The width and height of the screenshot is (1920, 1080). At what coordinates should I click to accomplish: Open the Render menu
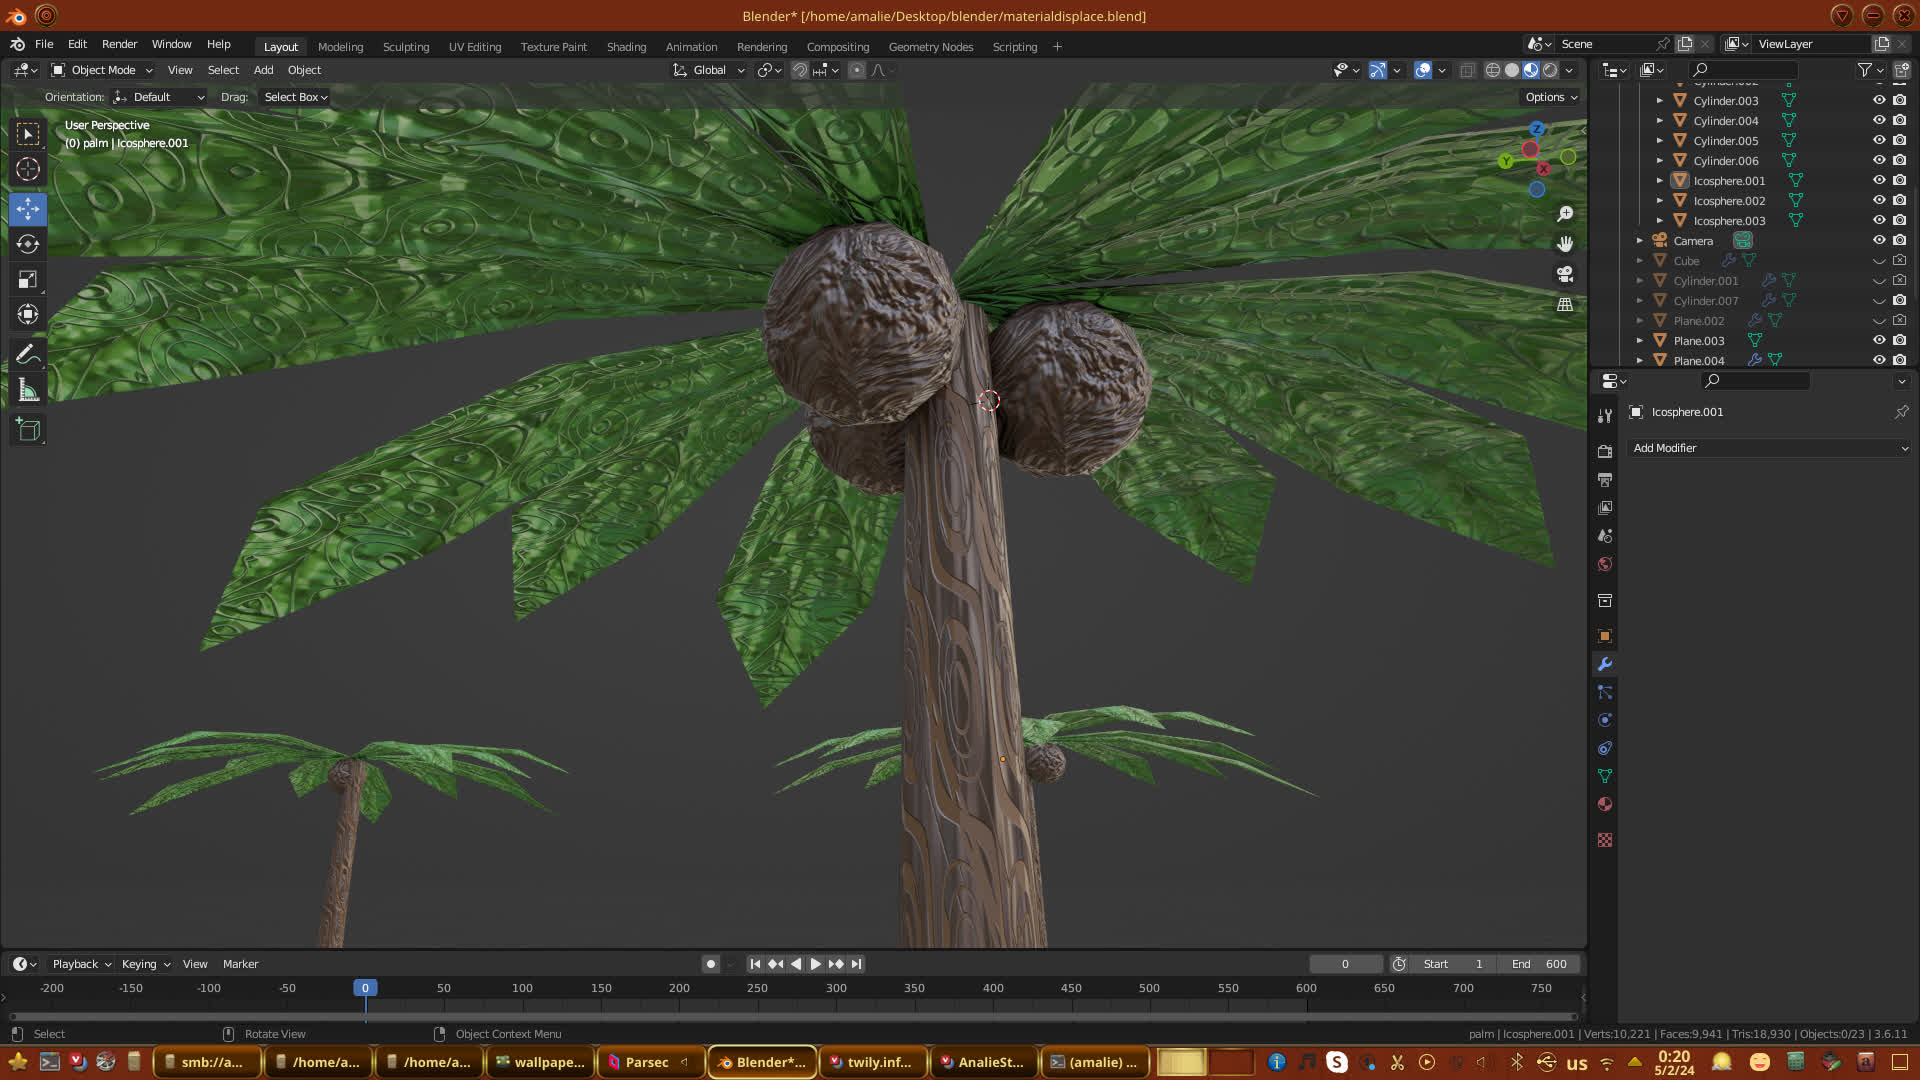coord(119,44)
